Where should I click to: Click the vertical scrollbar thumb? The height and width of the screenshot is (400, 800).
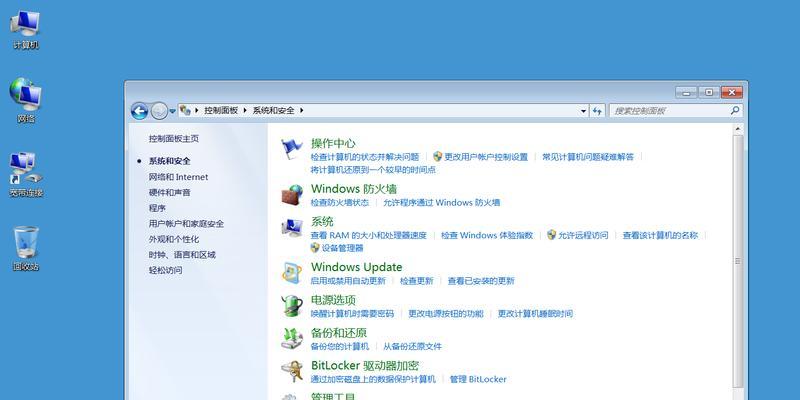coord(738,261)
